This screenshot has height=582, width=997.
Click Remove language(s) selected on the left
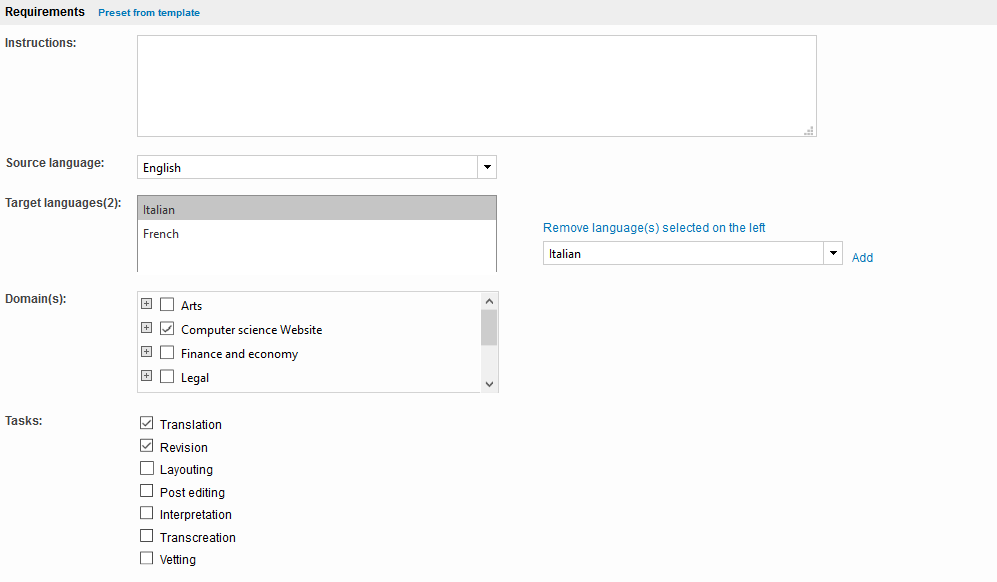(654, 228)
